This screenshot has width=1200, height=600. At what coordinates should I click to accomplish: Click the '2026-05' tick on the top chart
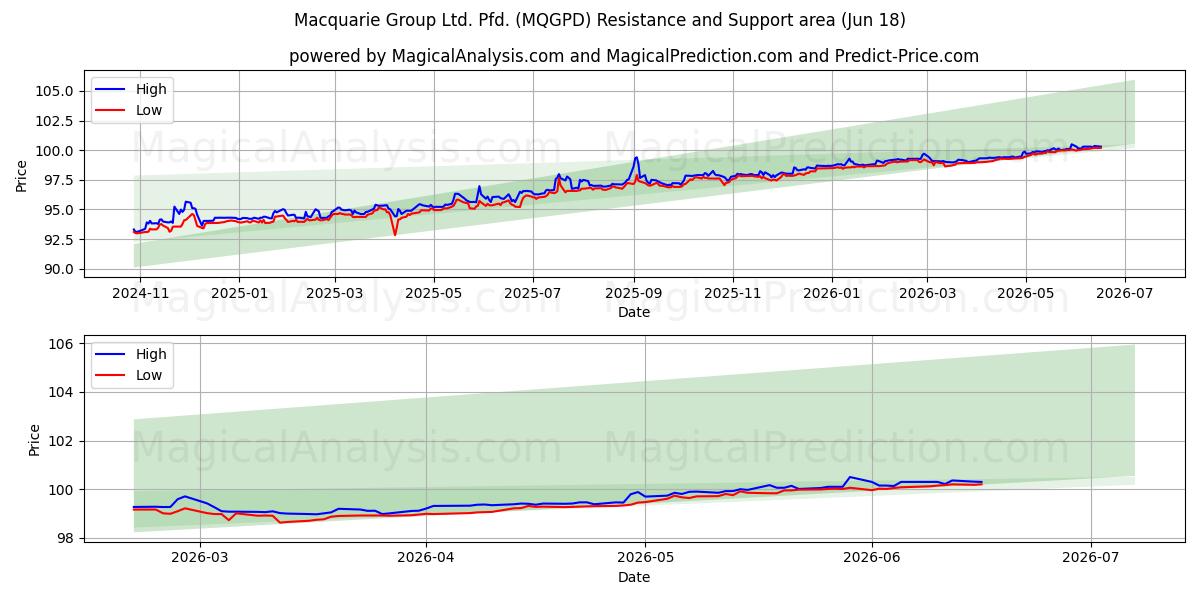(x=1026, y=294)
